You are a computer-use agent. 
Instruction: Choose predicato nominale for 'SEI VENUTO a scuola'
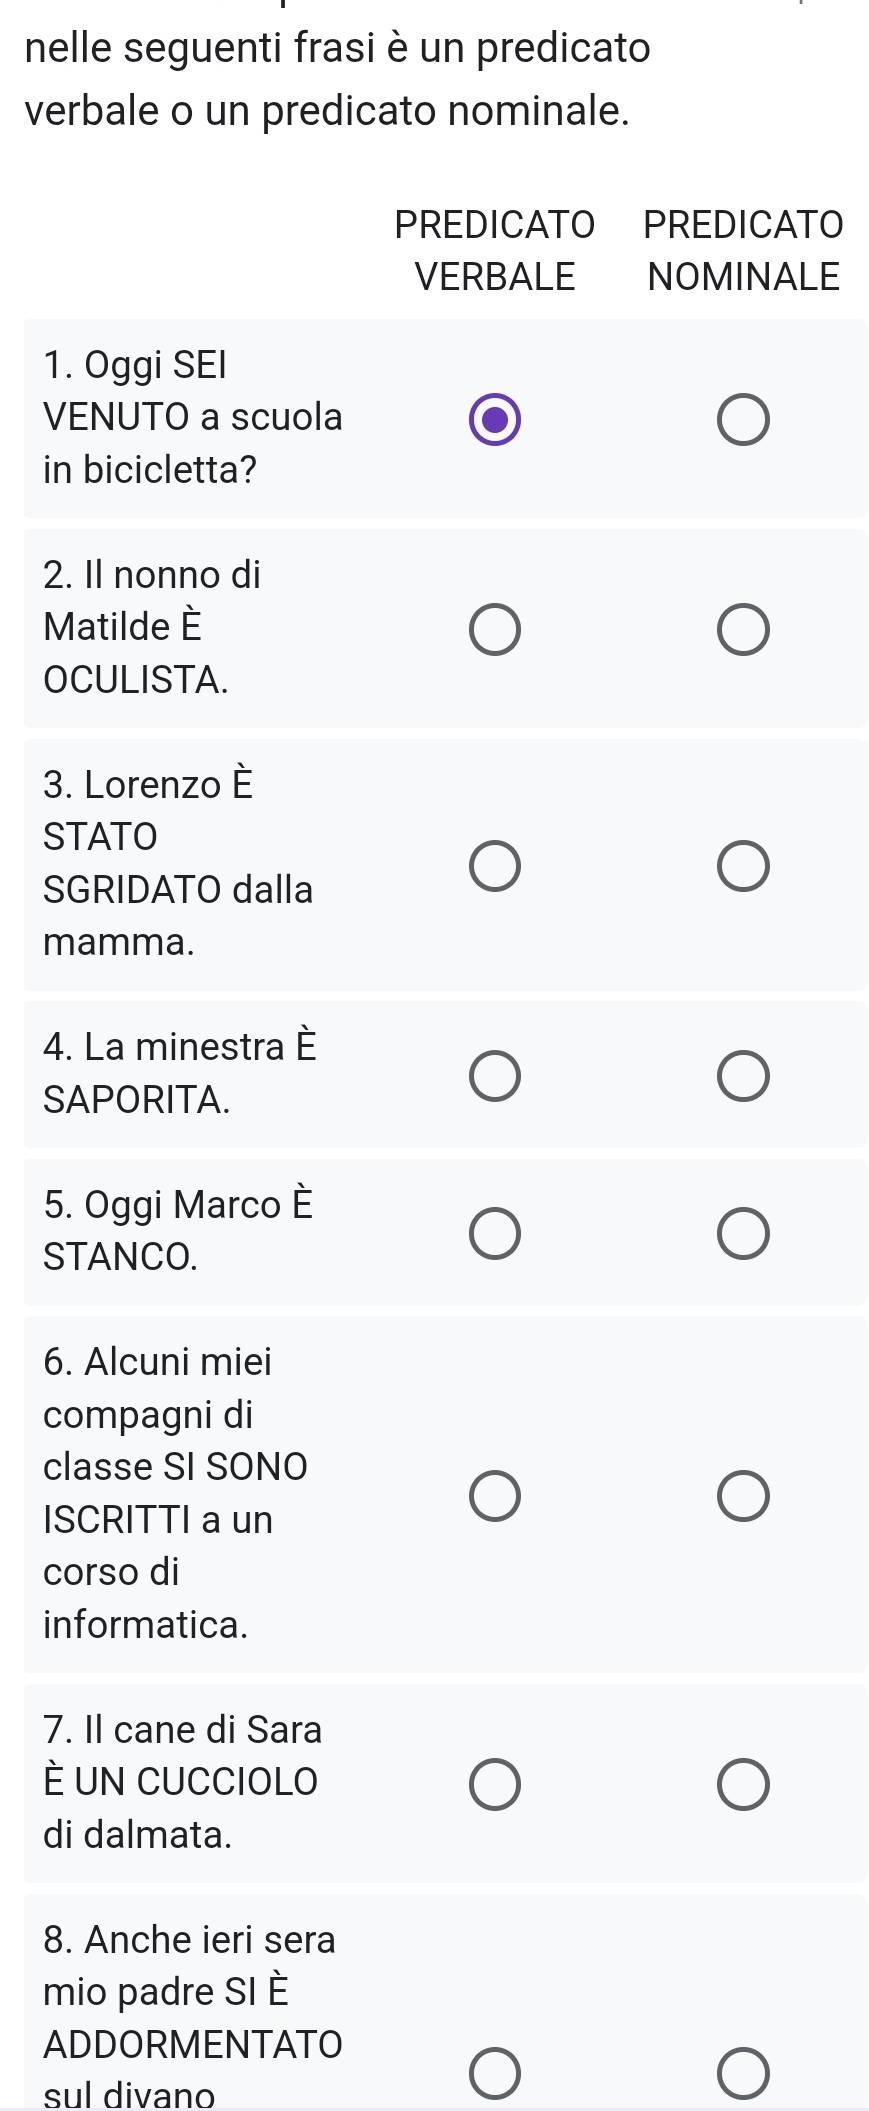[743, 419]
